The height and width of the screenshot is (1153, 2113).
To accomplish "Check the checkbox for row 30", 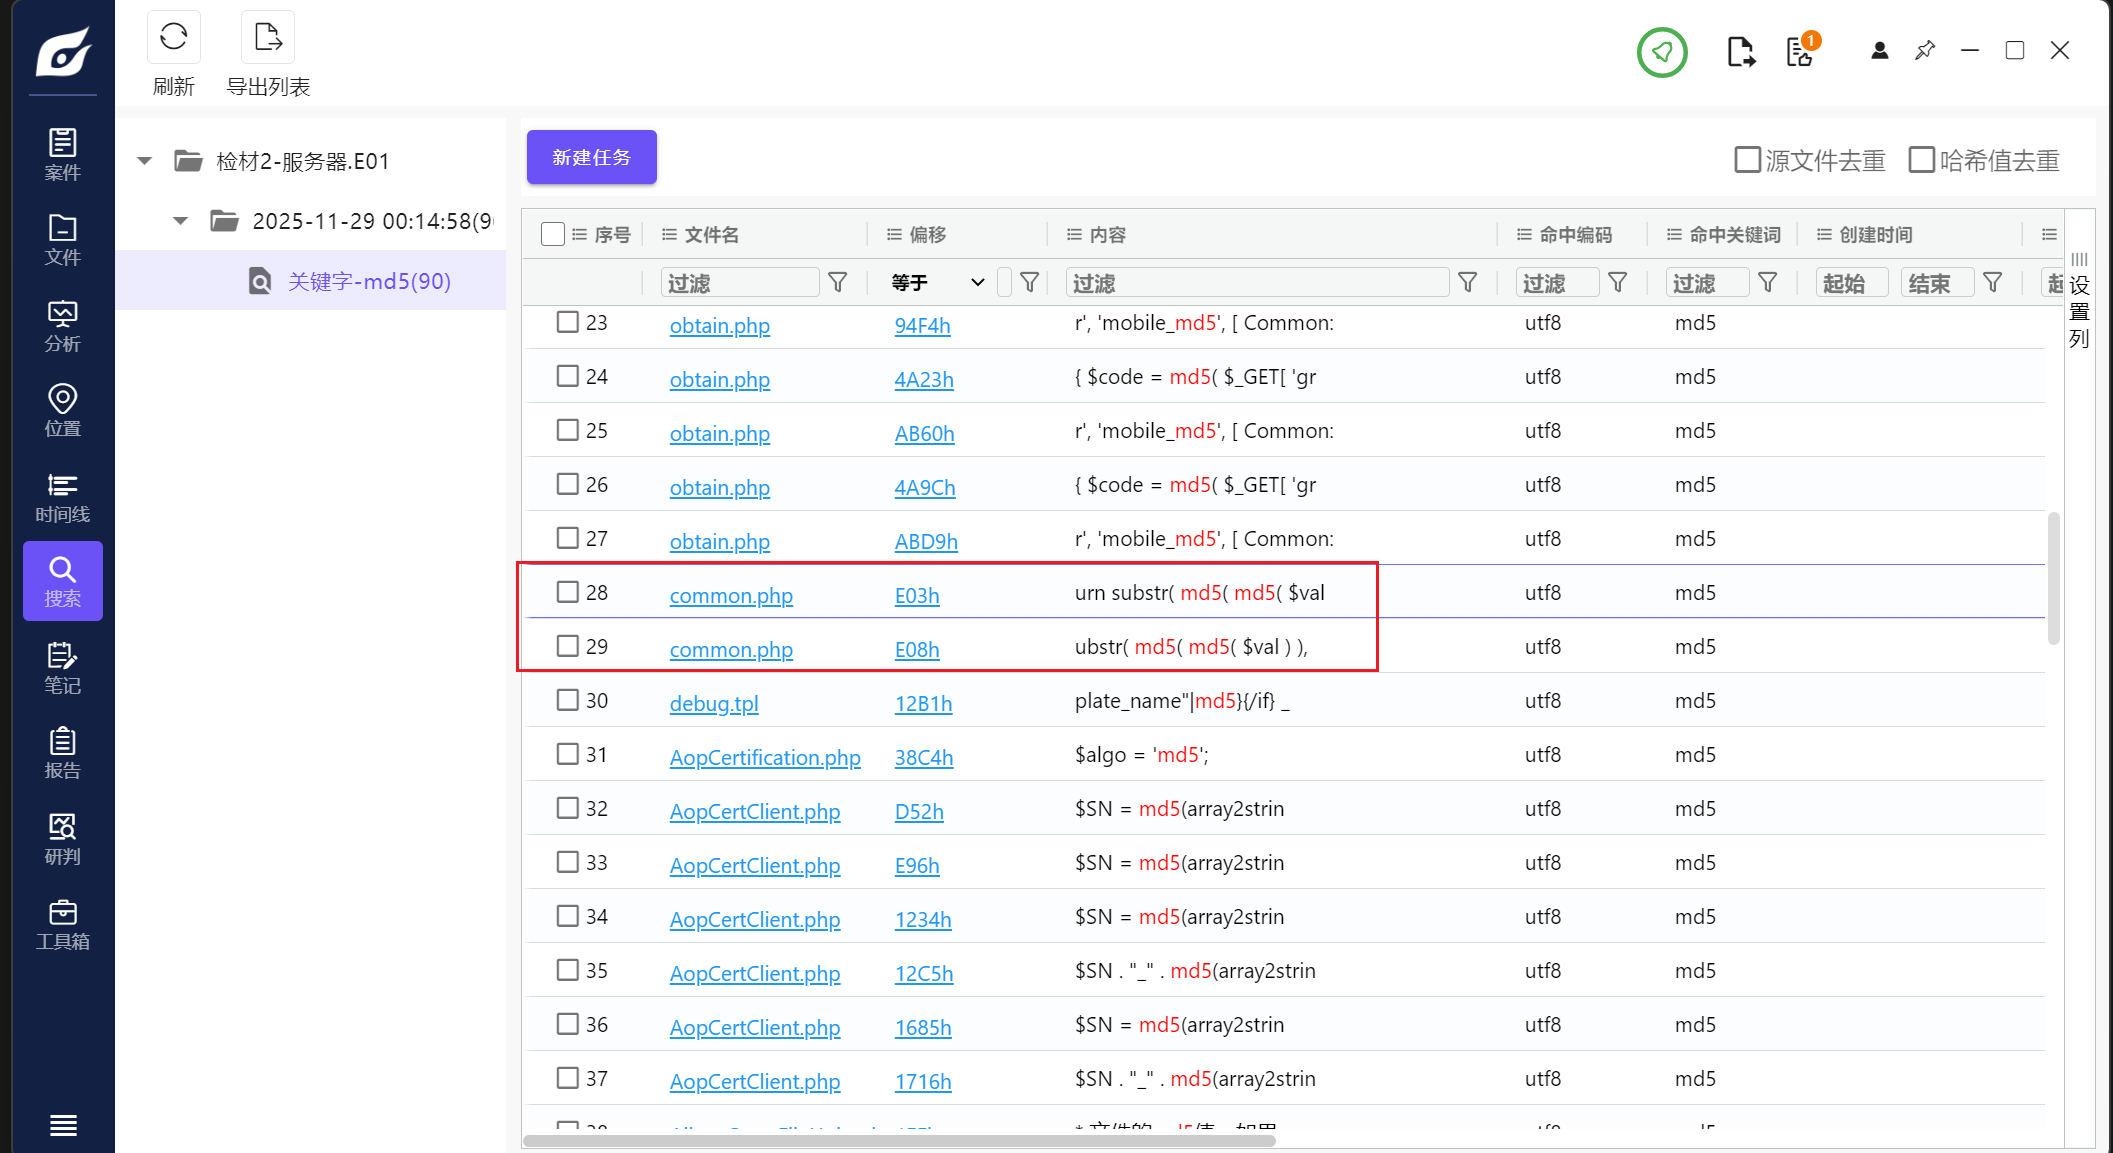I will (x=568, y=700).
